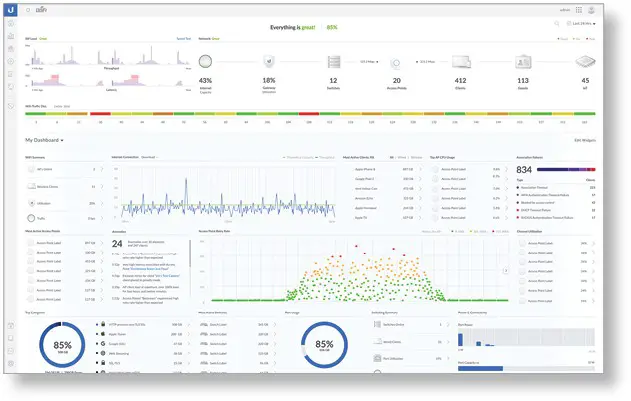631x401 pixels.
Task: Open the apps grid icon beside admin
Action: 579,10
